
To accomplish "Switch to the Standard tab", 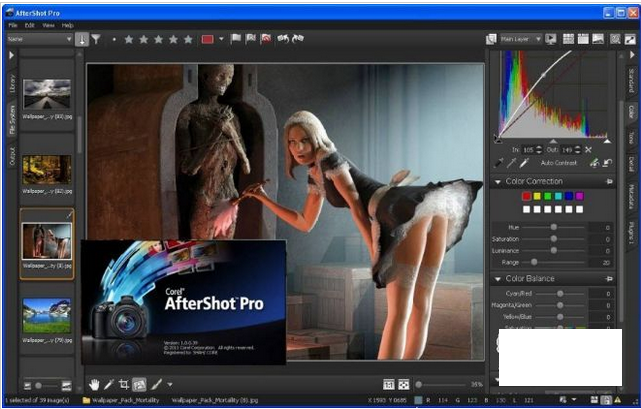I will [x=632, y=80].
